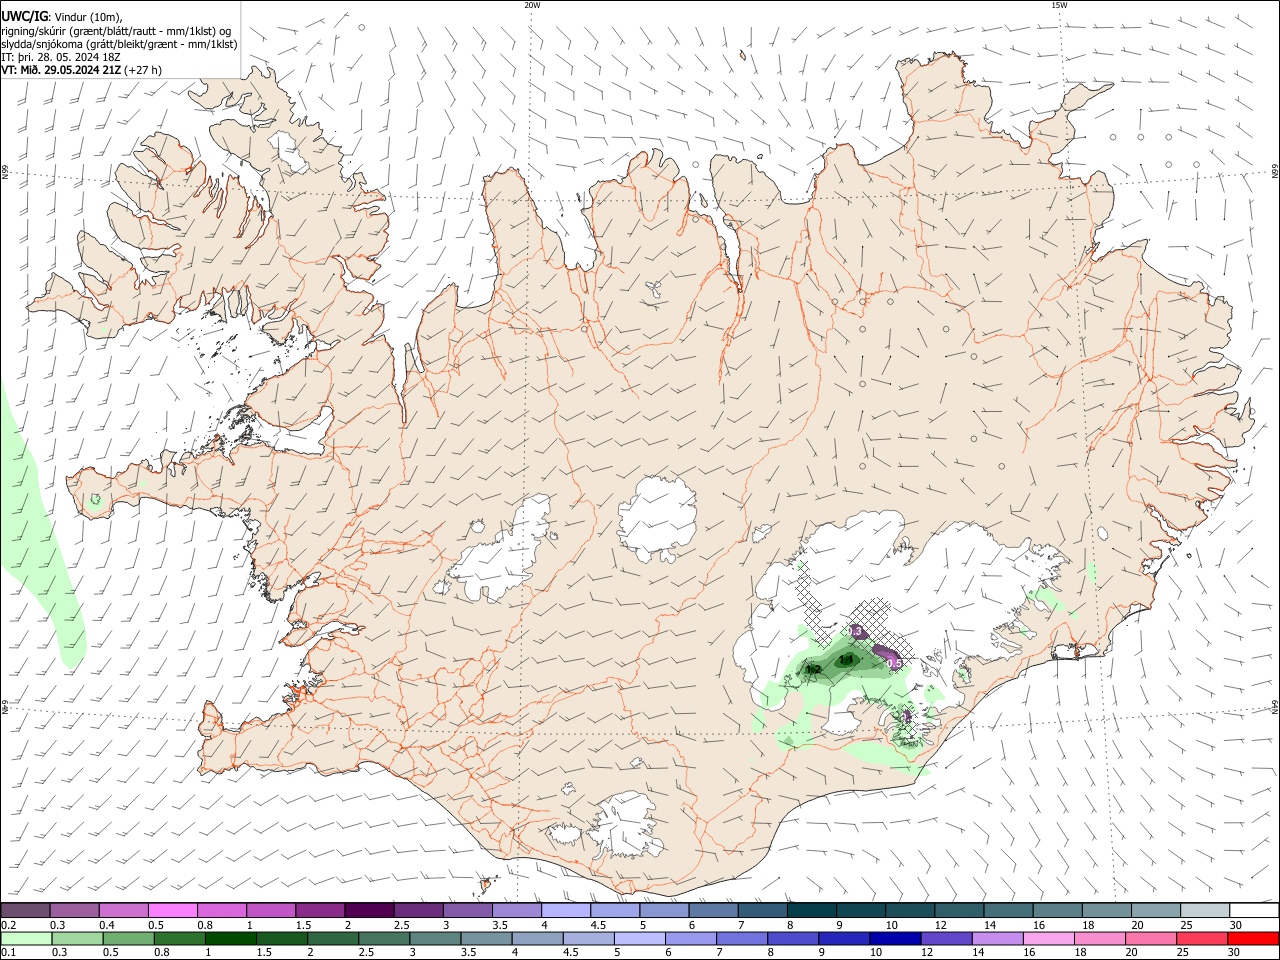Click the 'IT: þri. 28. 05. 2024 18Z' line
The width and height of the screenshot is (1280, 960).
61,57
